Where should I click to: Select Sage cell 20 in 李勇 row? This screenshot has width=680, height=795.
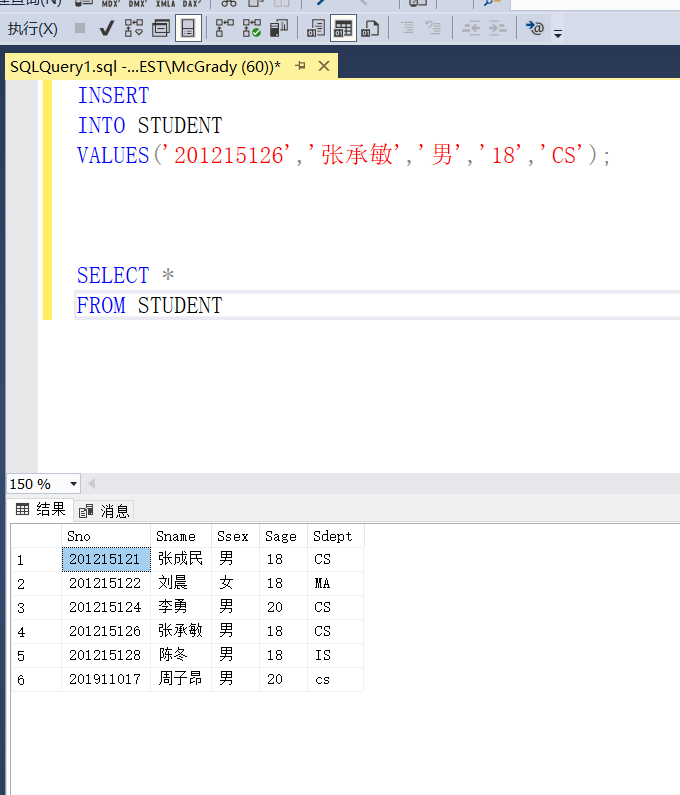[x=283, y=607]
